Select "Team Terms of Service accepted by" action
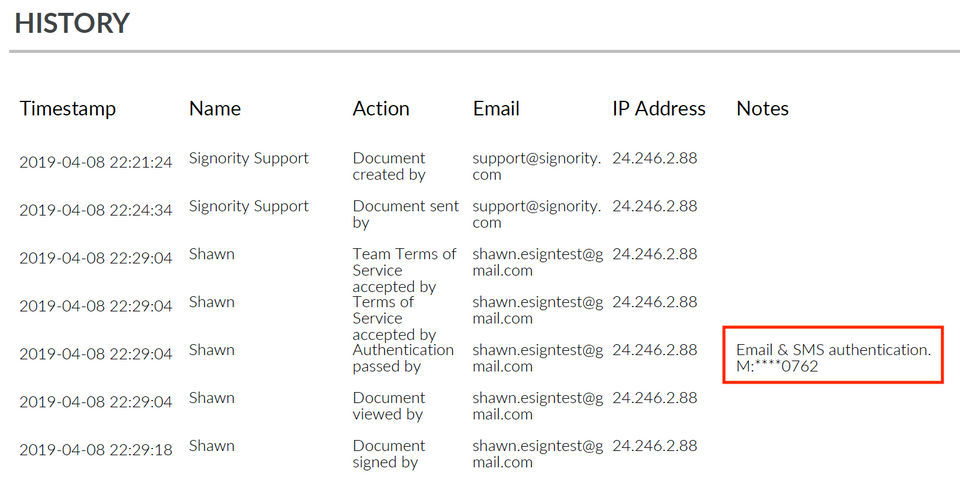This screenshot has height=482, width=960. click(404, 270)
